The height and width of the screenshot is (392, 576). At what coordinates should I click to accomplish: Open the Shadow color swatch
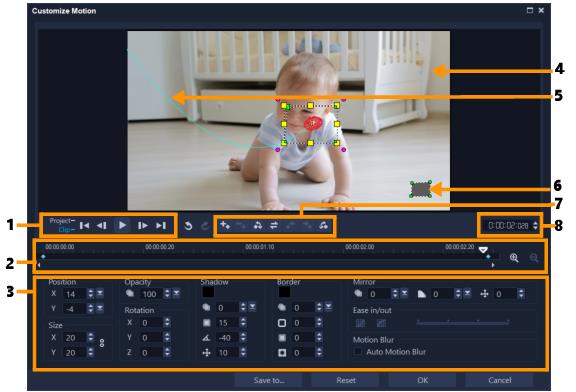[208, 292]
